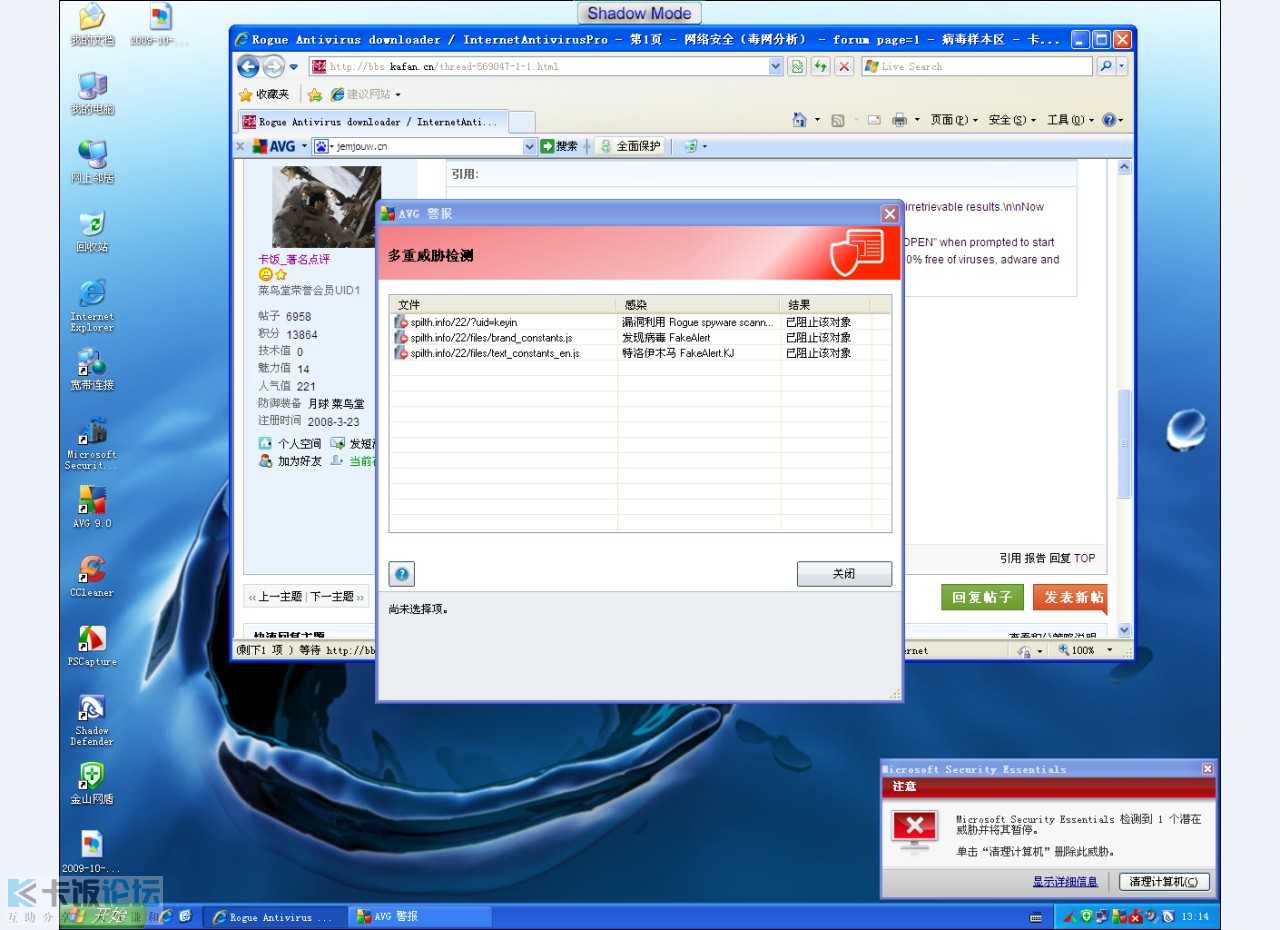
Task: Click the 全面保护 total protection button
Action: tap(630, 146)
